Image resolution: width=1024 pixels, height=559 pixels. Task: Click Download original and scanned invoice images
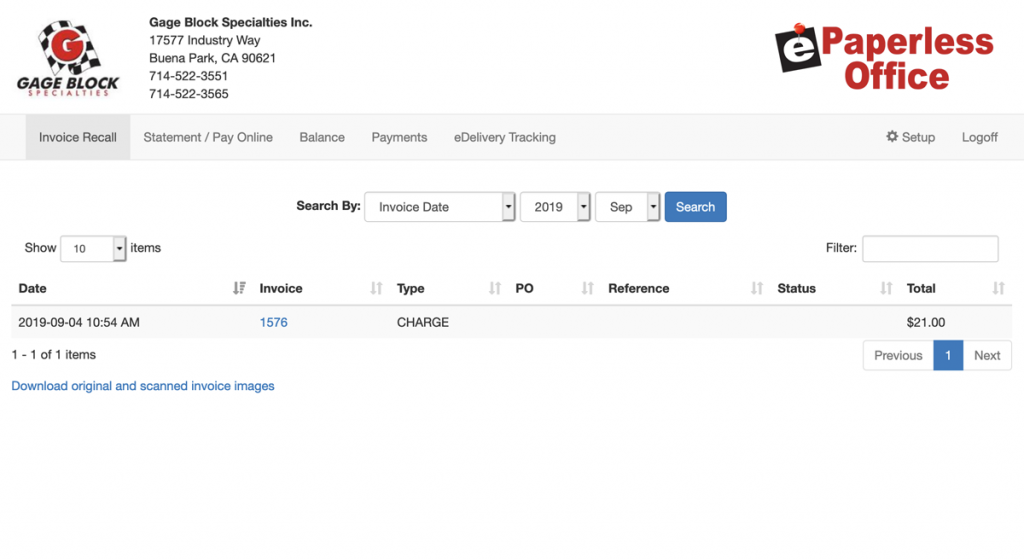click(x=143, y=385)
